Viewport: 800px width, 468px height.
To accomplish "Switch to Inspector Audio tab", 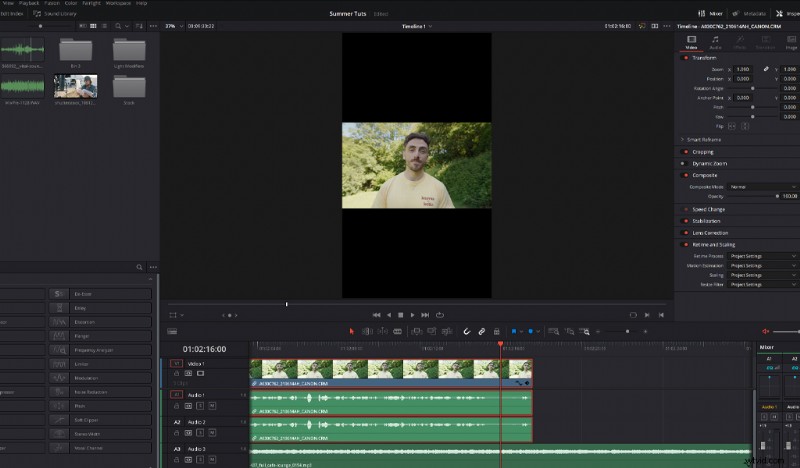I will pyautogui.click(x=715, y=42).
